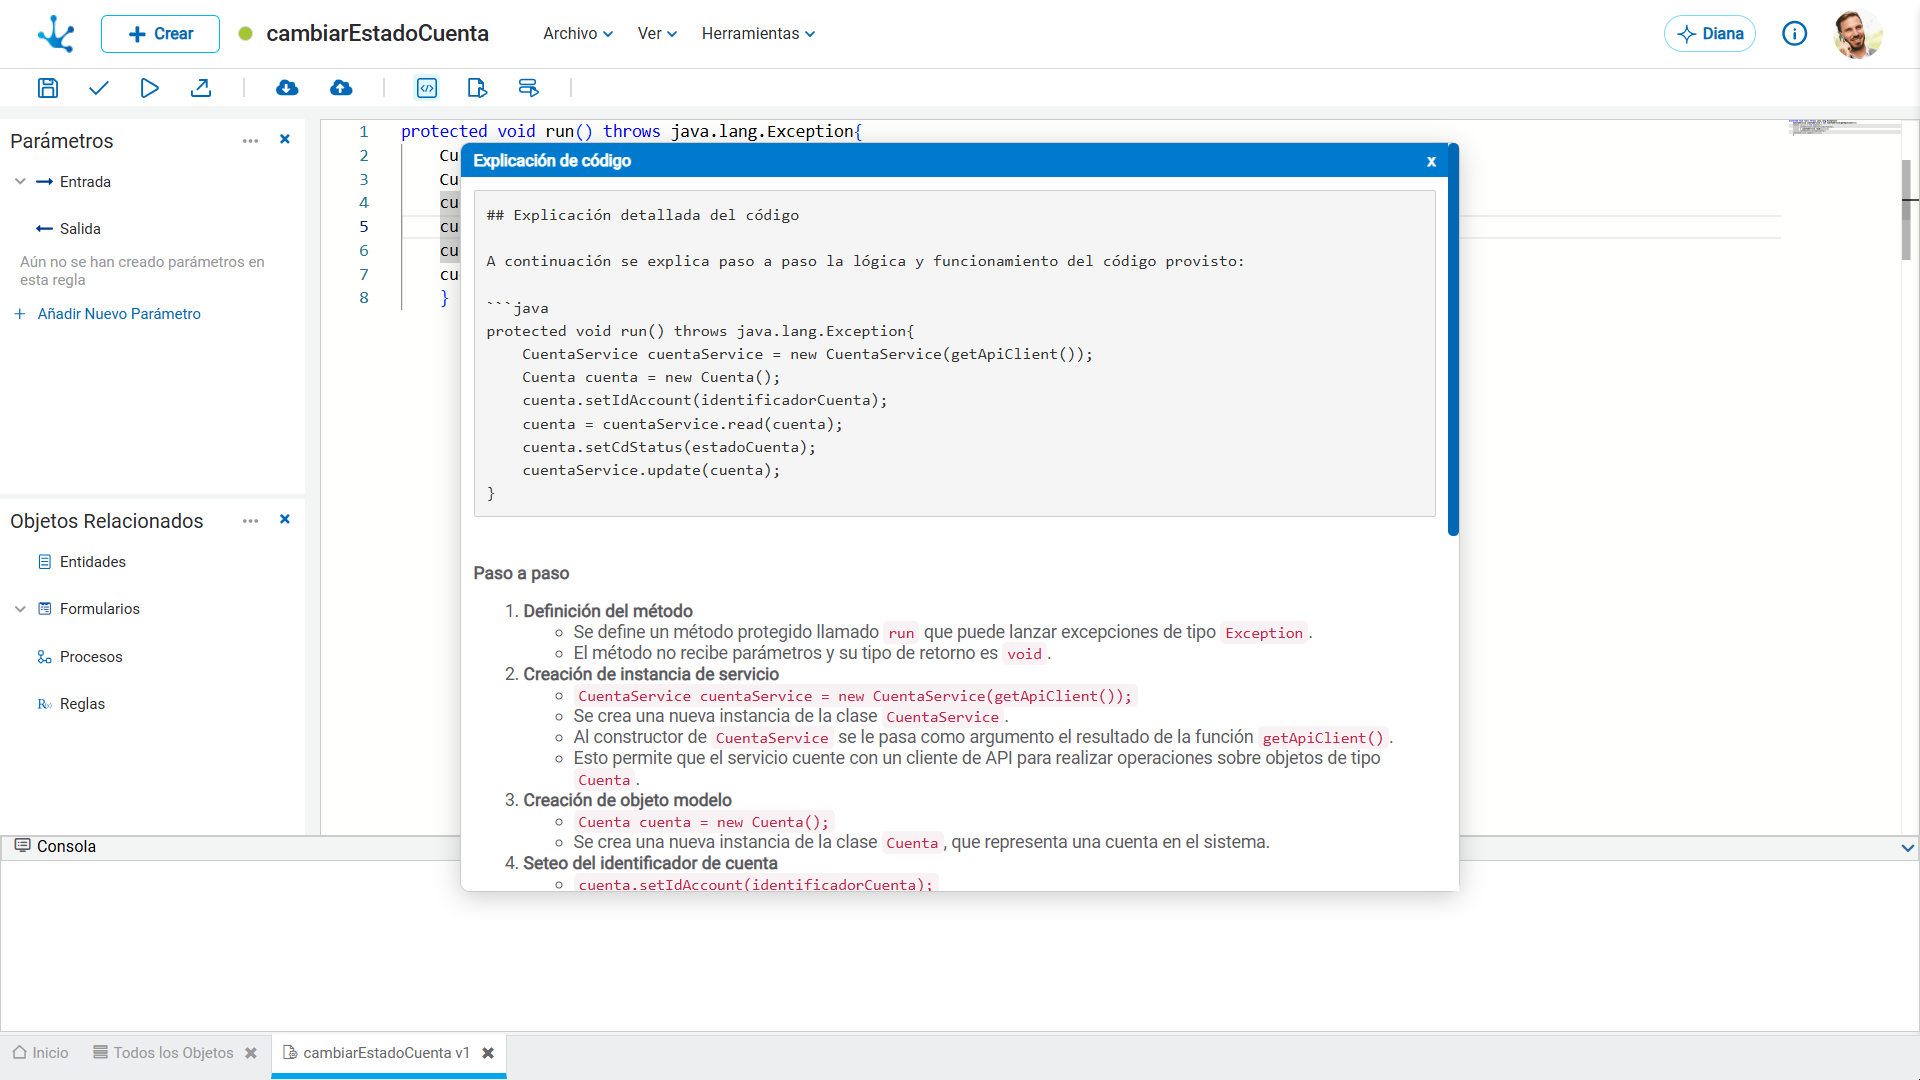Open the Archivo menu
1920x1080 pixels.
coord(577,34)
